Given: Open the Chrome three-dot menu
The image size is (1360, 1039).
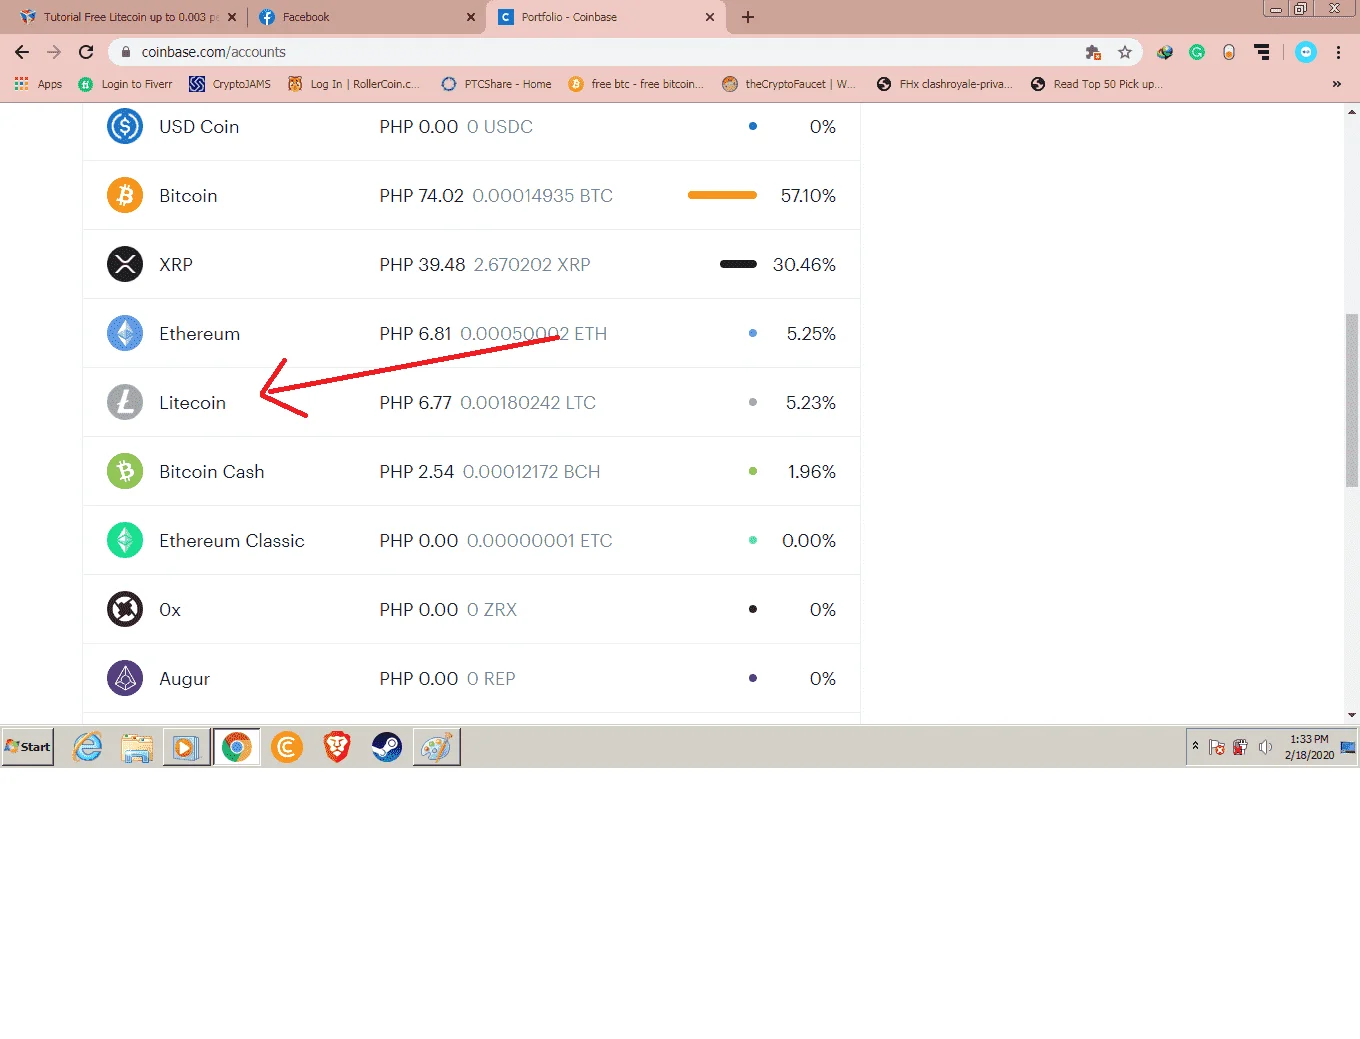Looking at the screenshot, I should pyautogui.click(x=1338, y=52).
